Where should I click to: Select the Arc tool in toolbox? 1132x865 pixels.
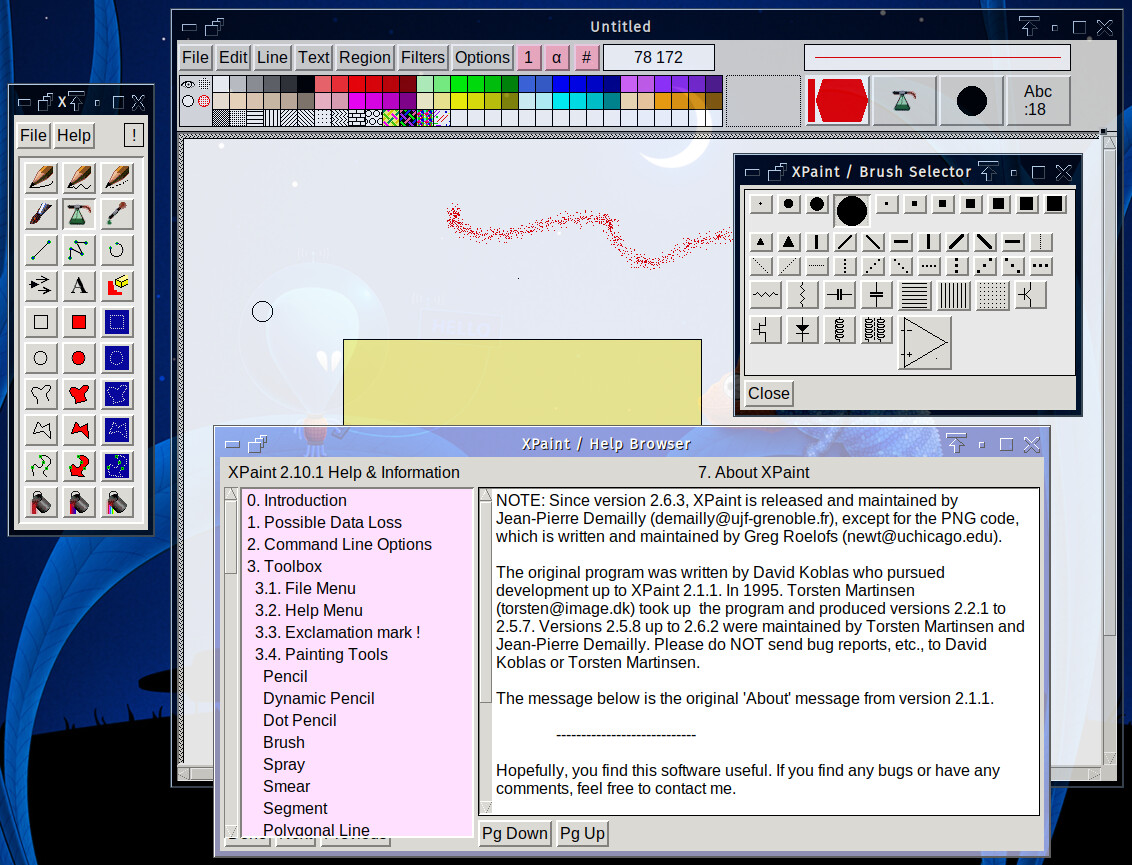coord(116,250)
